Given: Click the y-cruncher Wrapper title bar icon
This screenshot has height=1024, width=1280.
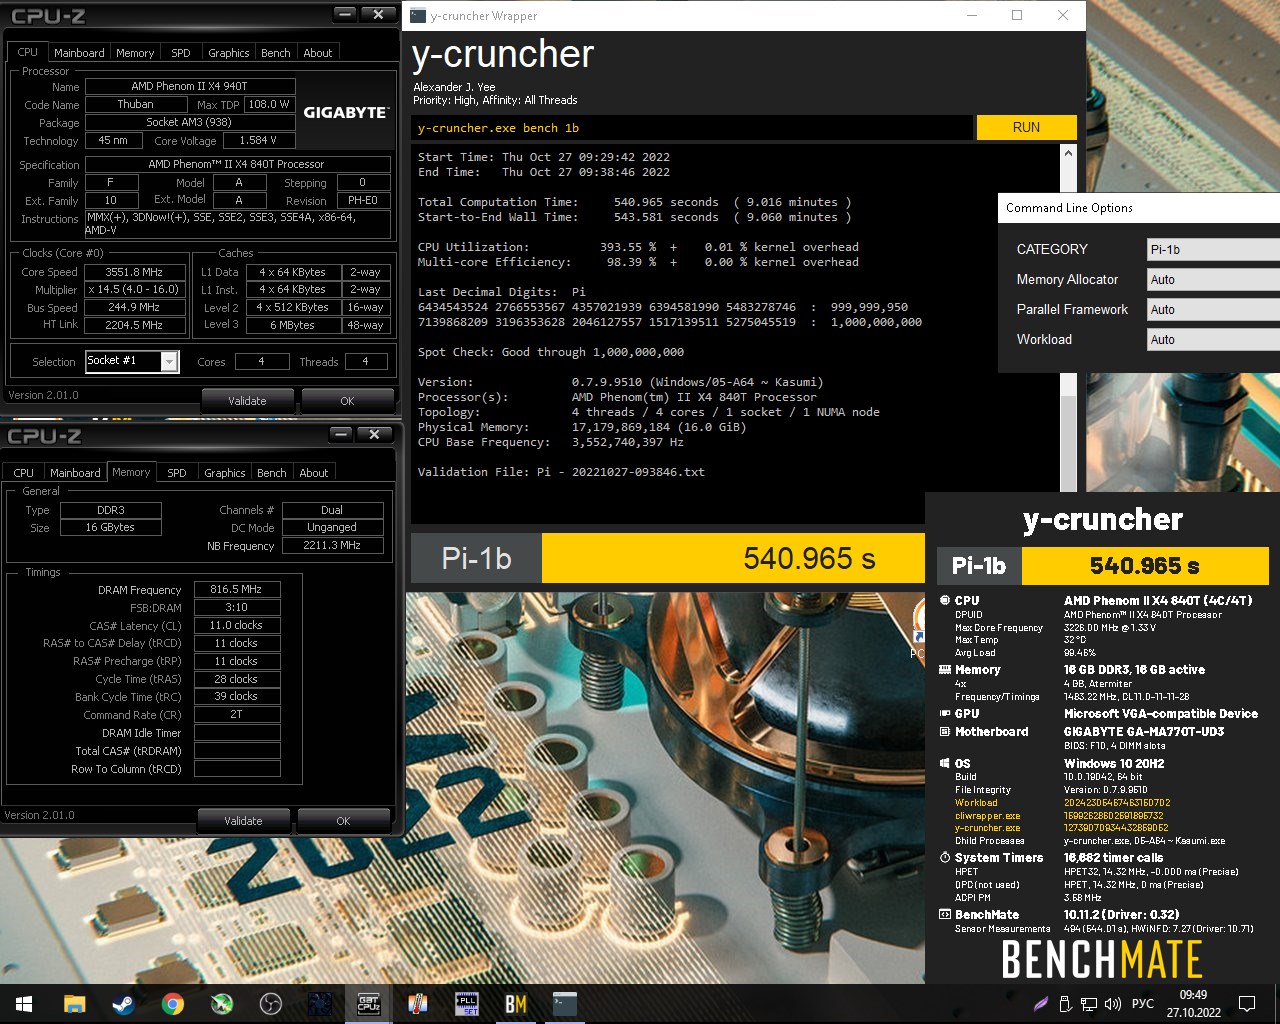Looking at the screenshot, I should pyautogui.click(x=418, y=15).
